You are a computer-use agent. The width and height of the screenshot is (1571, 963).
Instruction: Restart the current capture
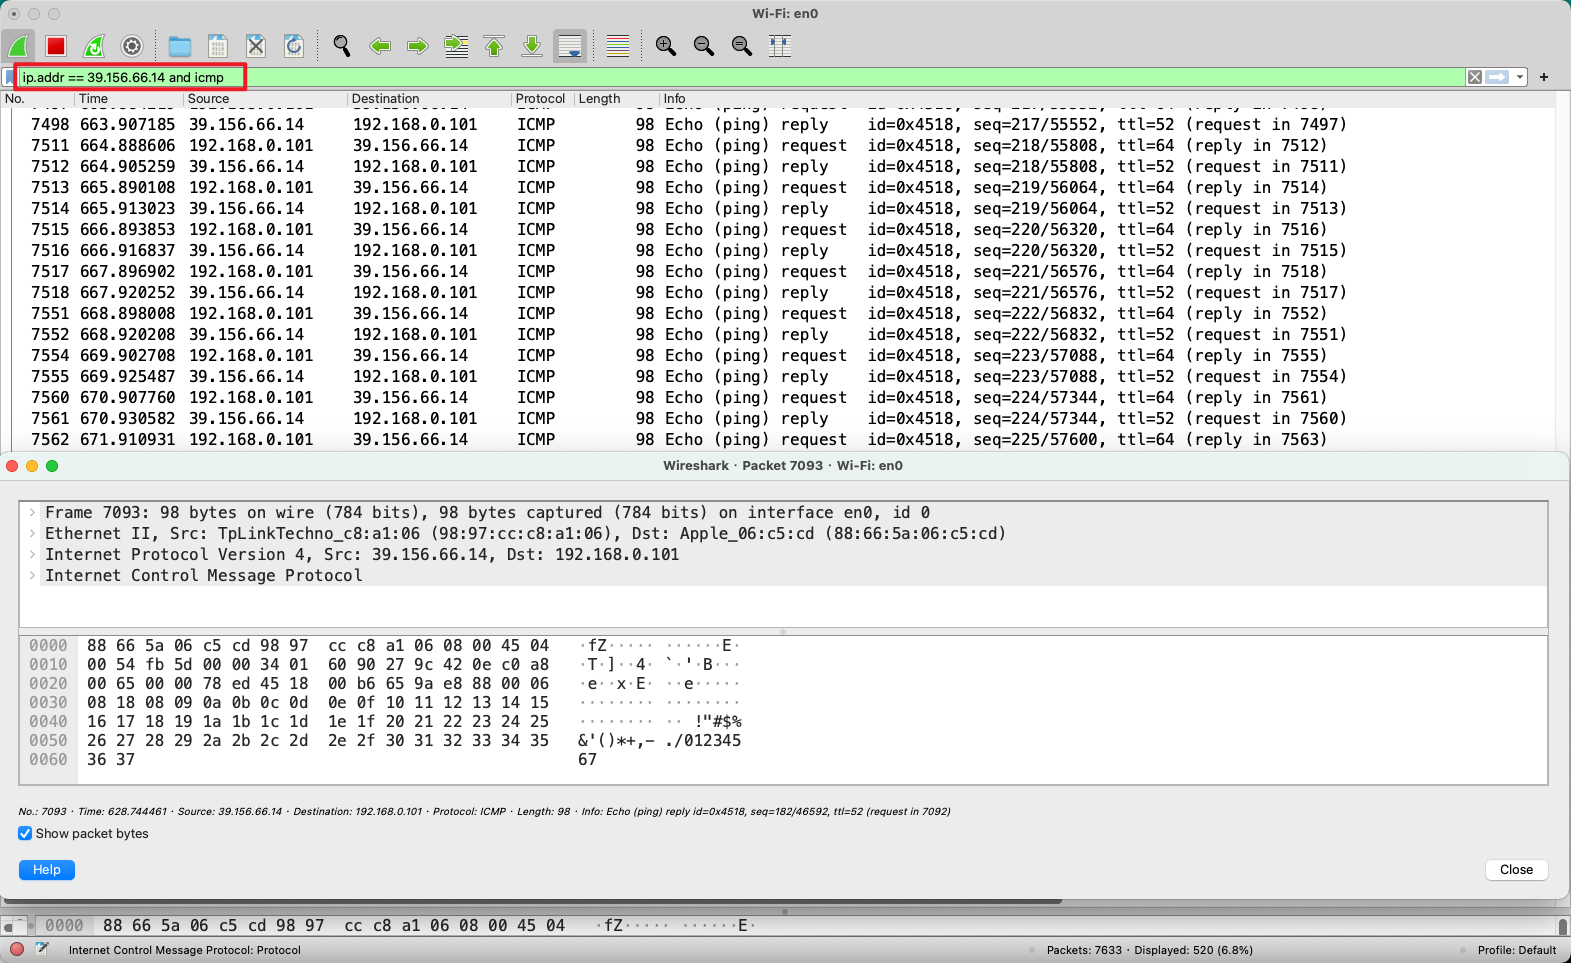pyautogui.click(x=94, y=46)
